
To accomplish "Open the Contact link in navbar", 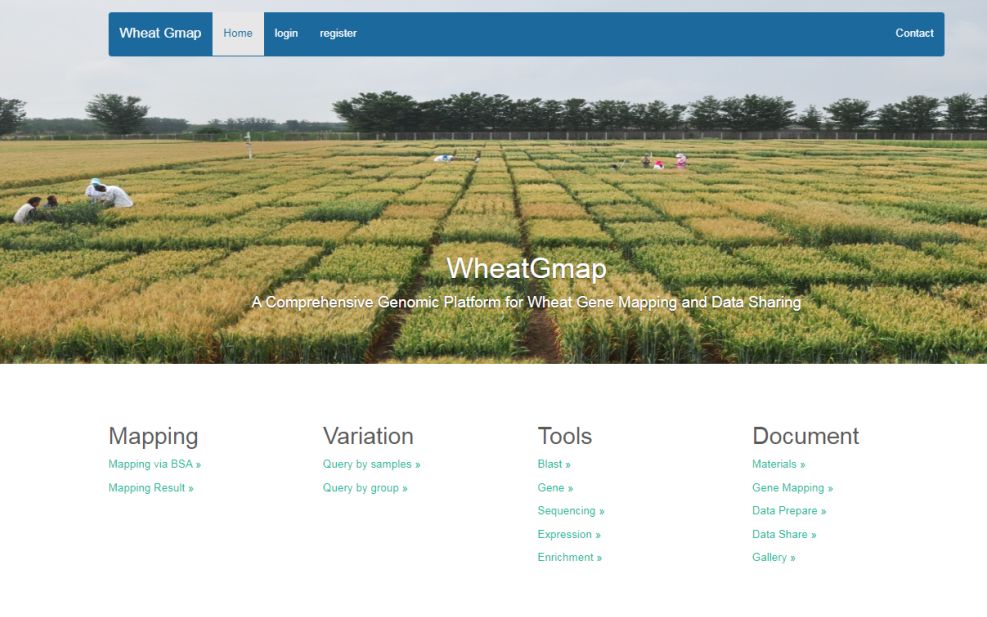I will point(914,33).
